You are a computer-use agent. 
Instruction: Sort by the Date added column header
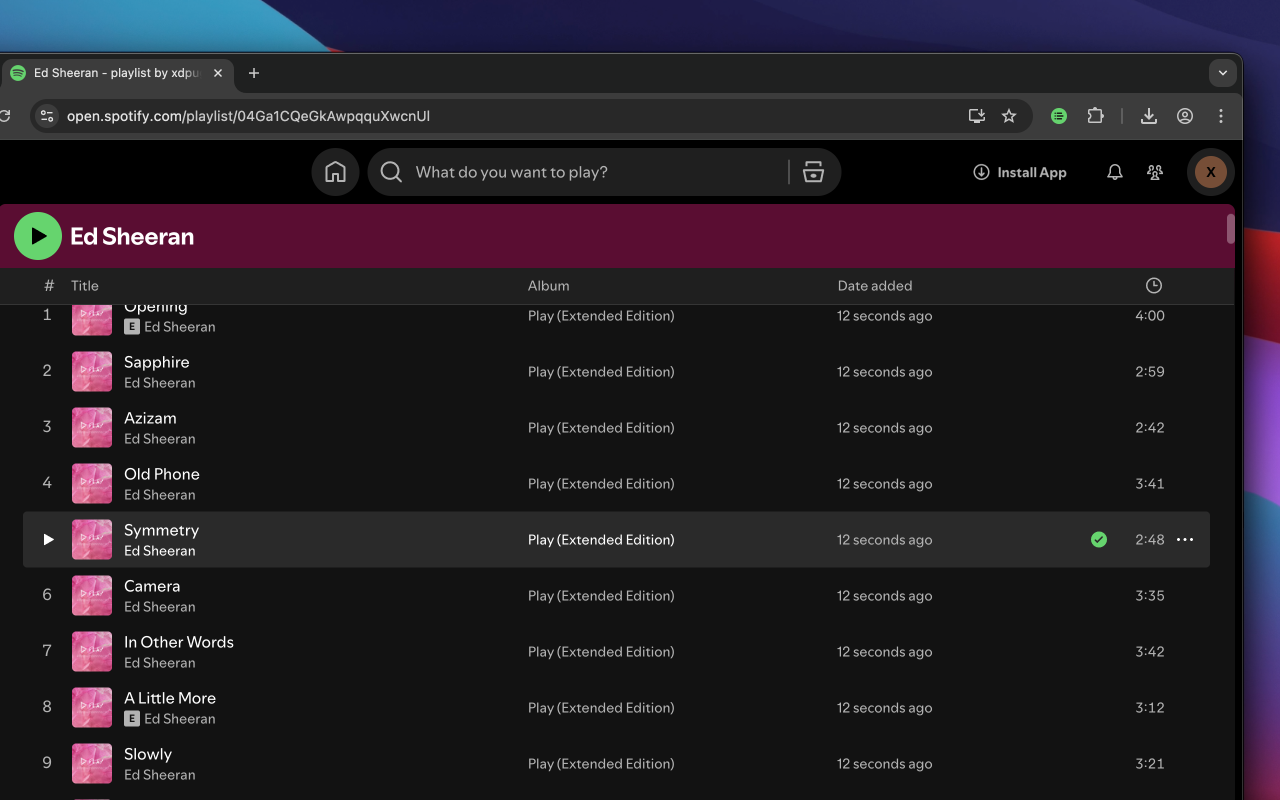click(875, 286)
